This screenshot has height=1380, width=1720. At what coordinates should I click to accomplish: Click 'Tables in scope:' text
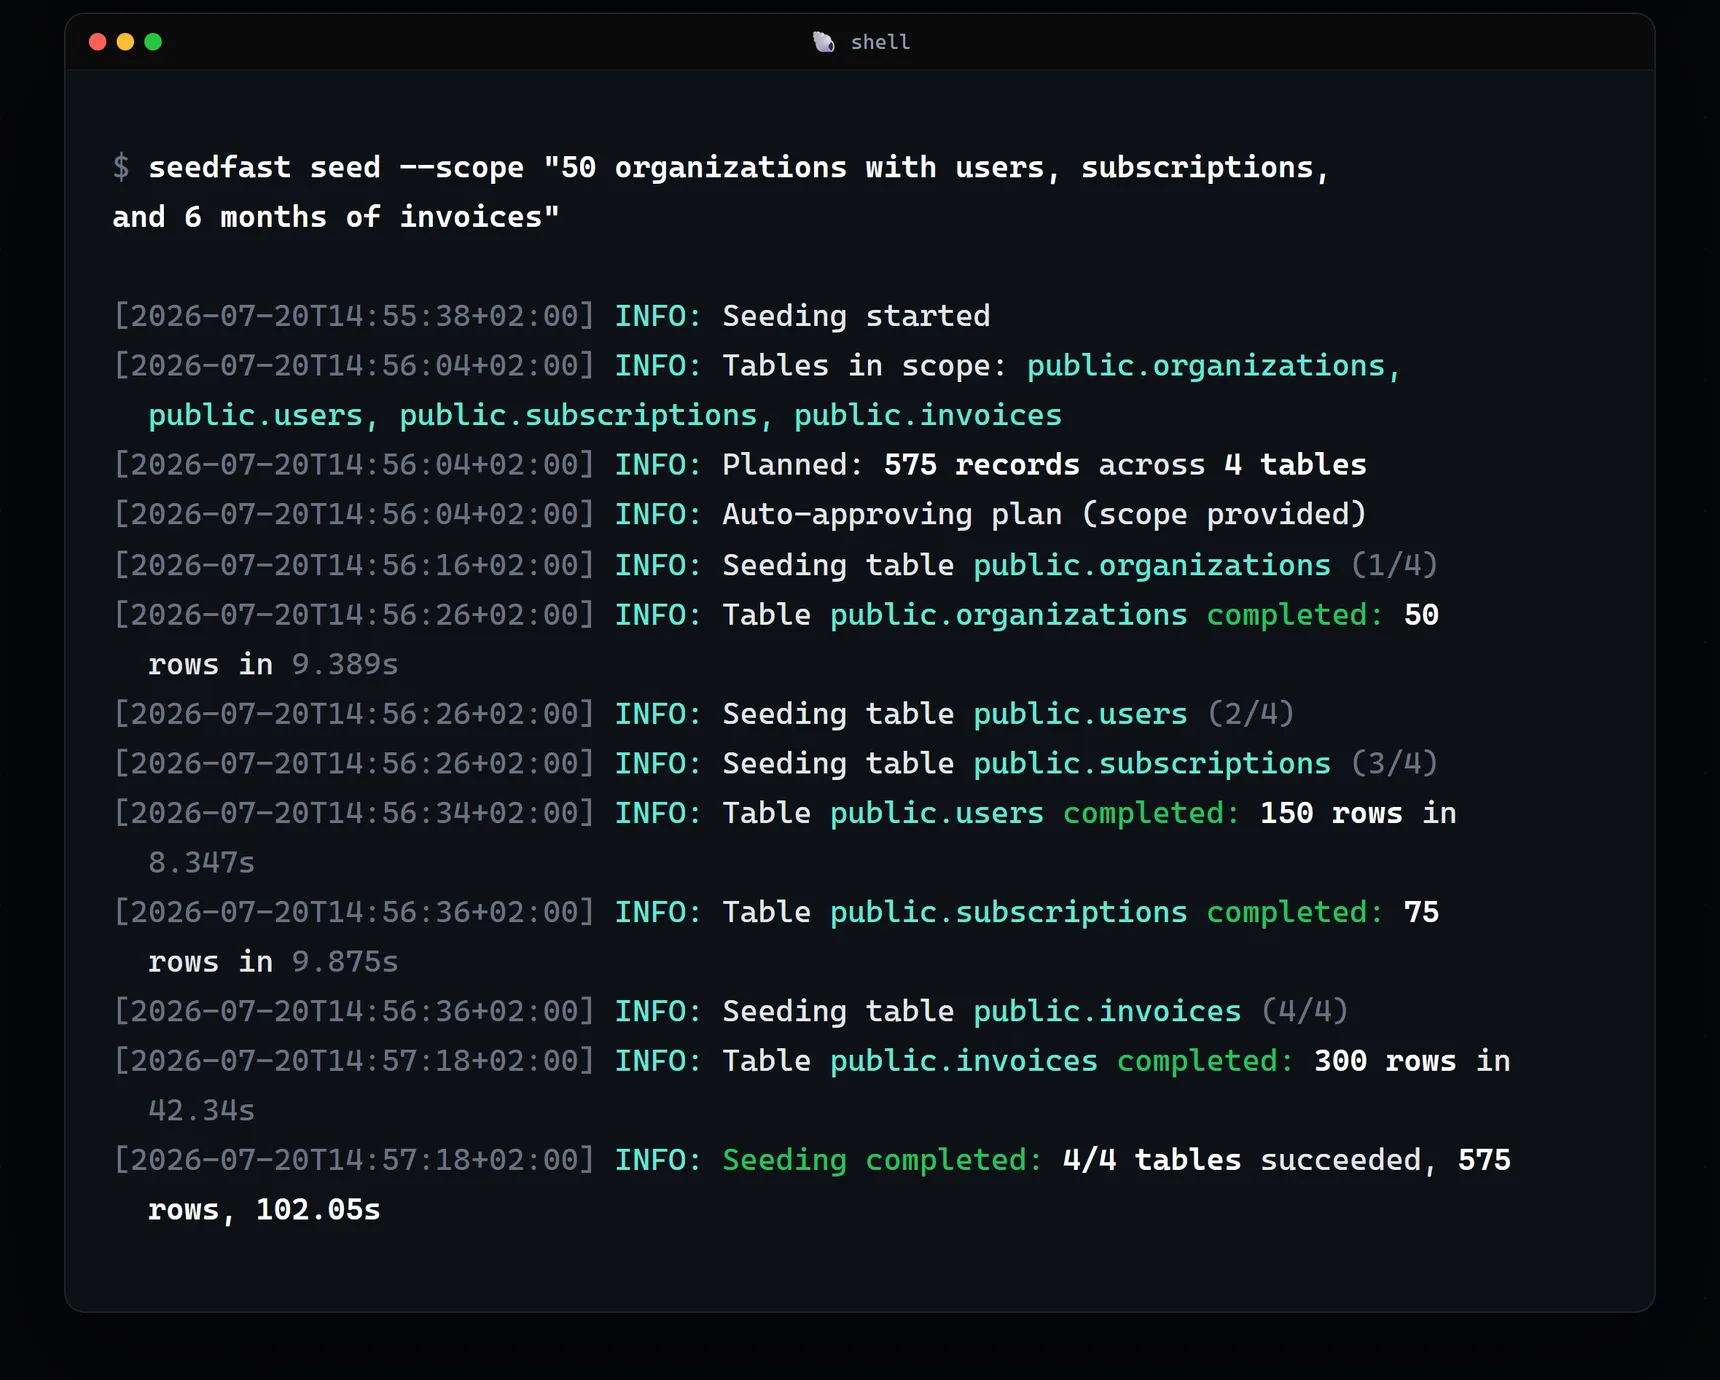pos(865,366)
